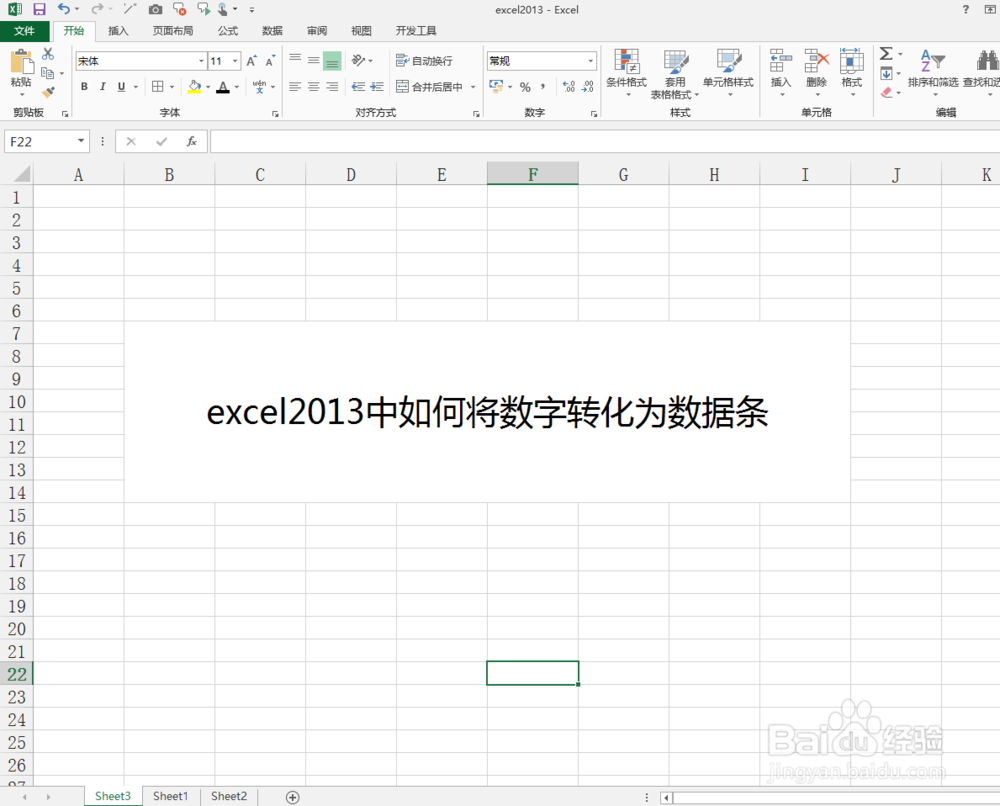Click the camera icon in quick access toolbar

coord(155,9)
